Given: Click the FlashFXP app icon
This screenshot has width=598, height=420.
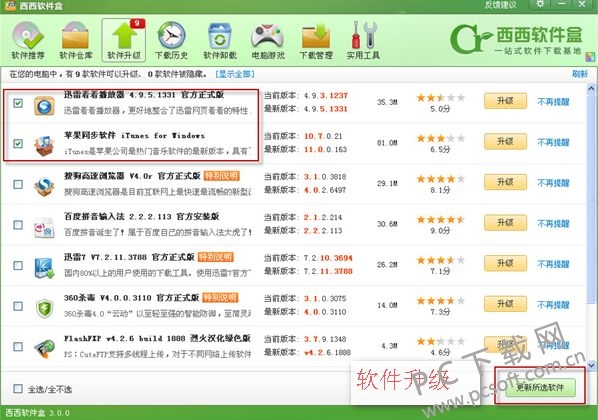Looking at the screenshot, I should (44, 349).
